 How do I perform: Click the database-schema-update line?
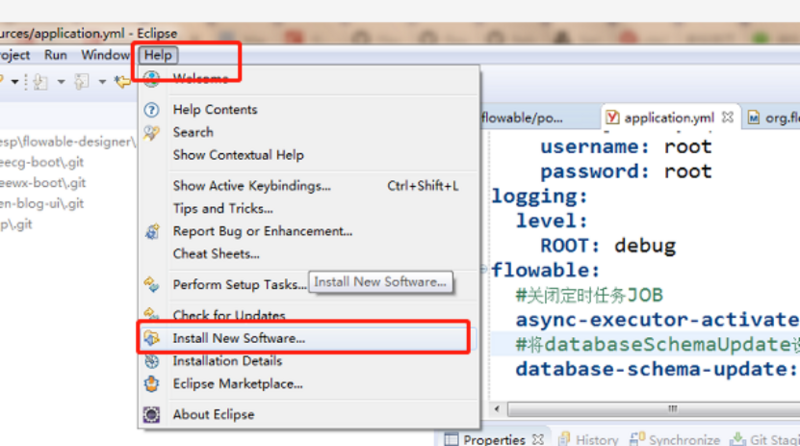[658, 369]
